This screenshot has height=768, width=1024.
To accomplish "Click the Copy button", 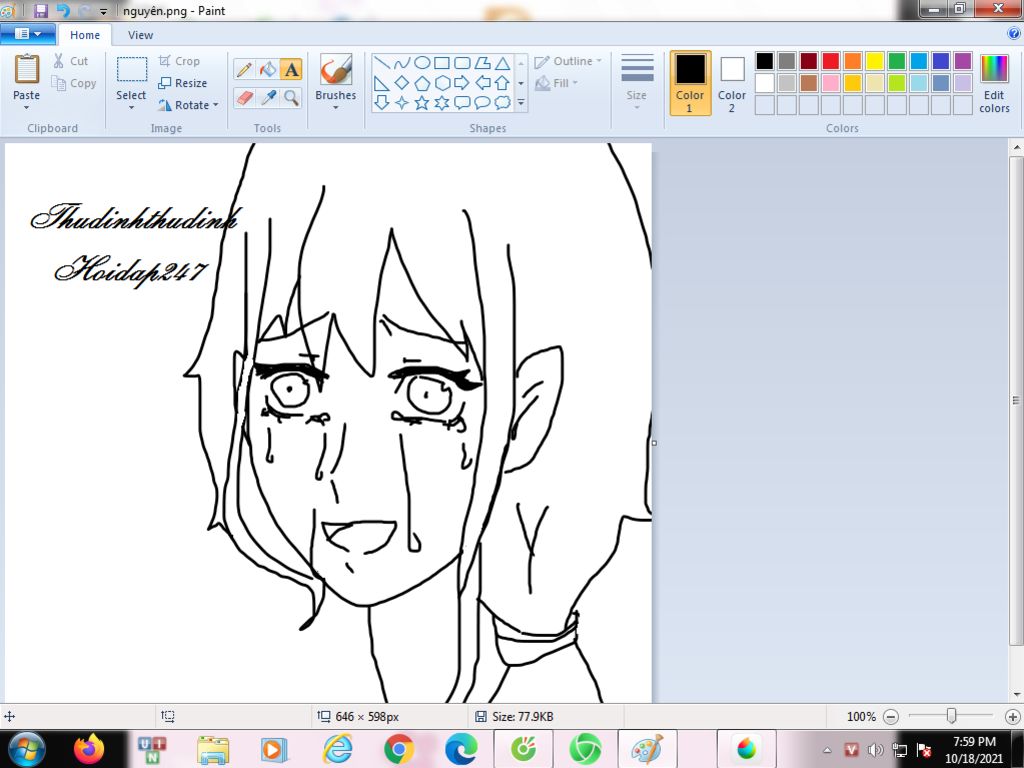I will click(74, 83).
